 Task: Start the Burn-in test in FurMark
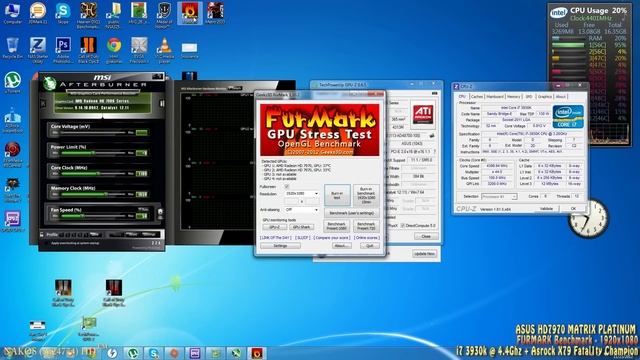tap(337, 195)
